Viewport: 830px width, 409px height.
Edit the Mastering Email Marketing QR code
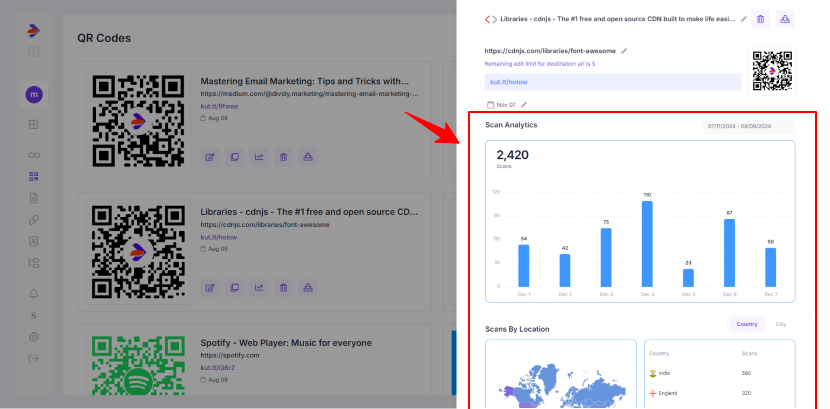coord(210,157)
